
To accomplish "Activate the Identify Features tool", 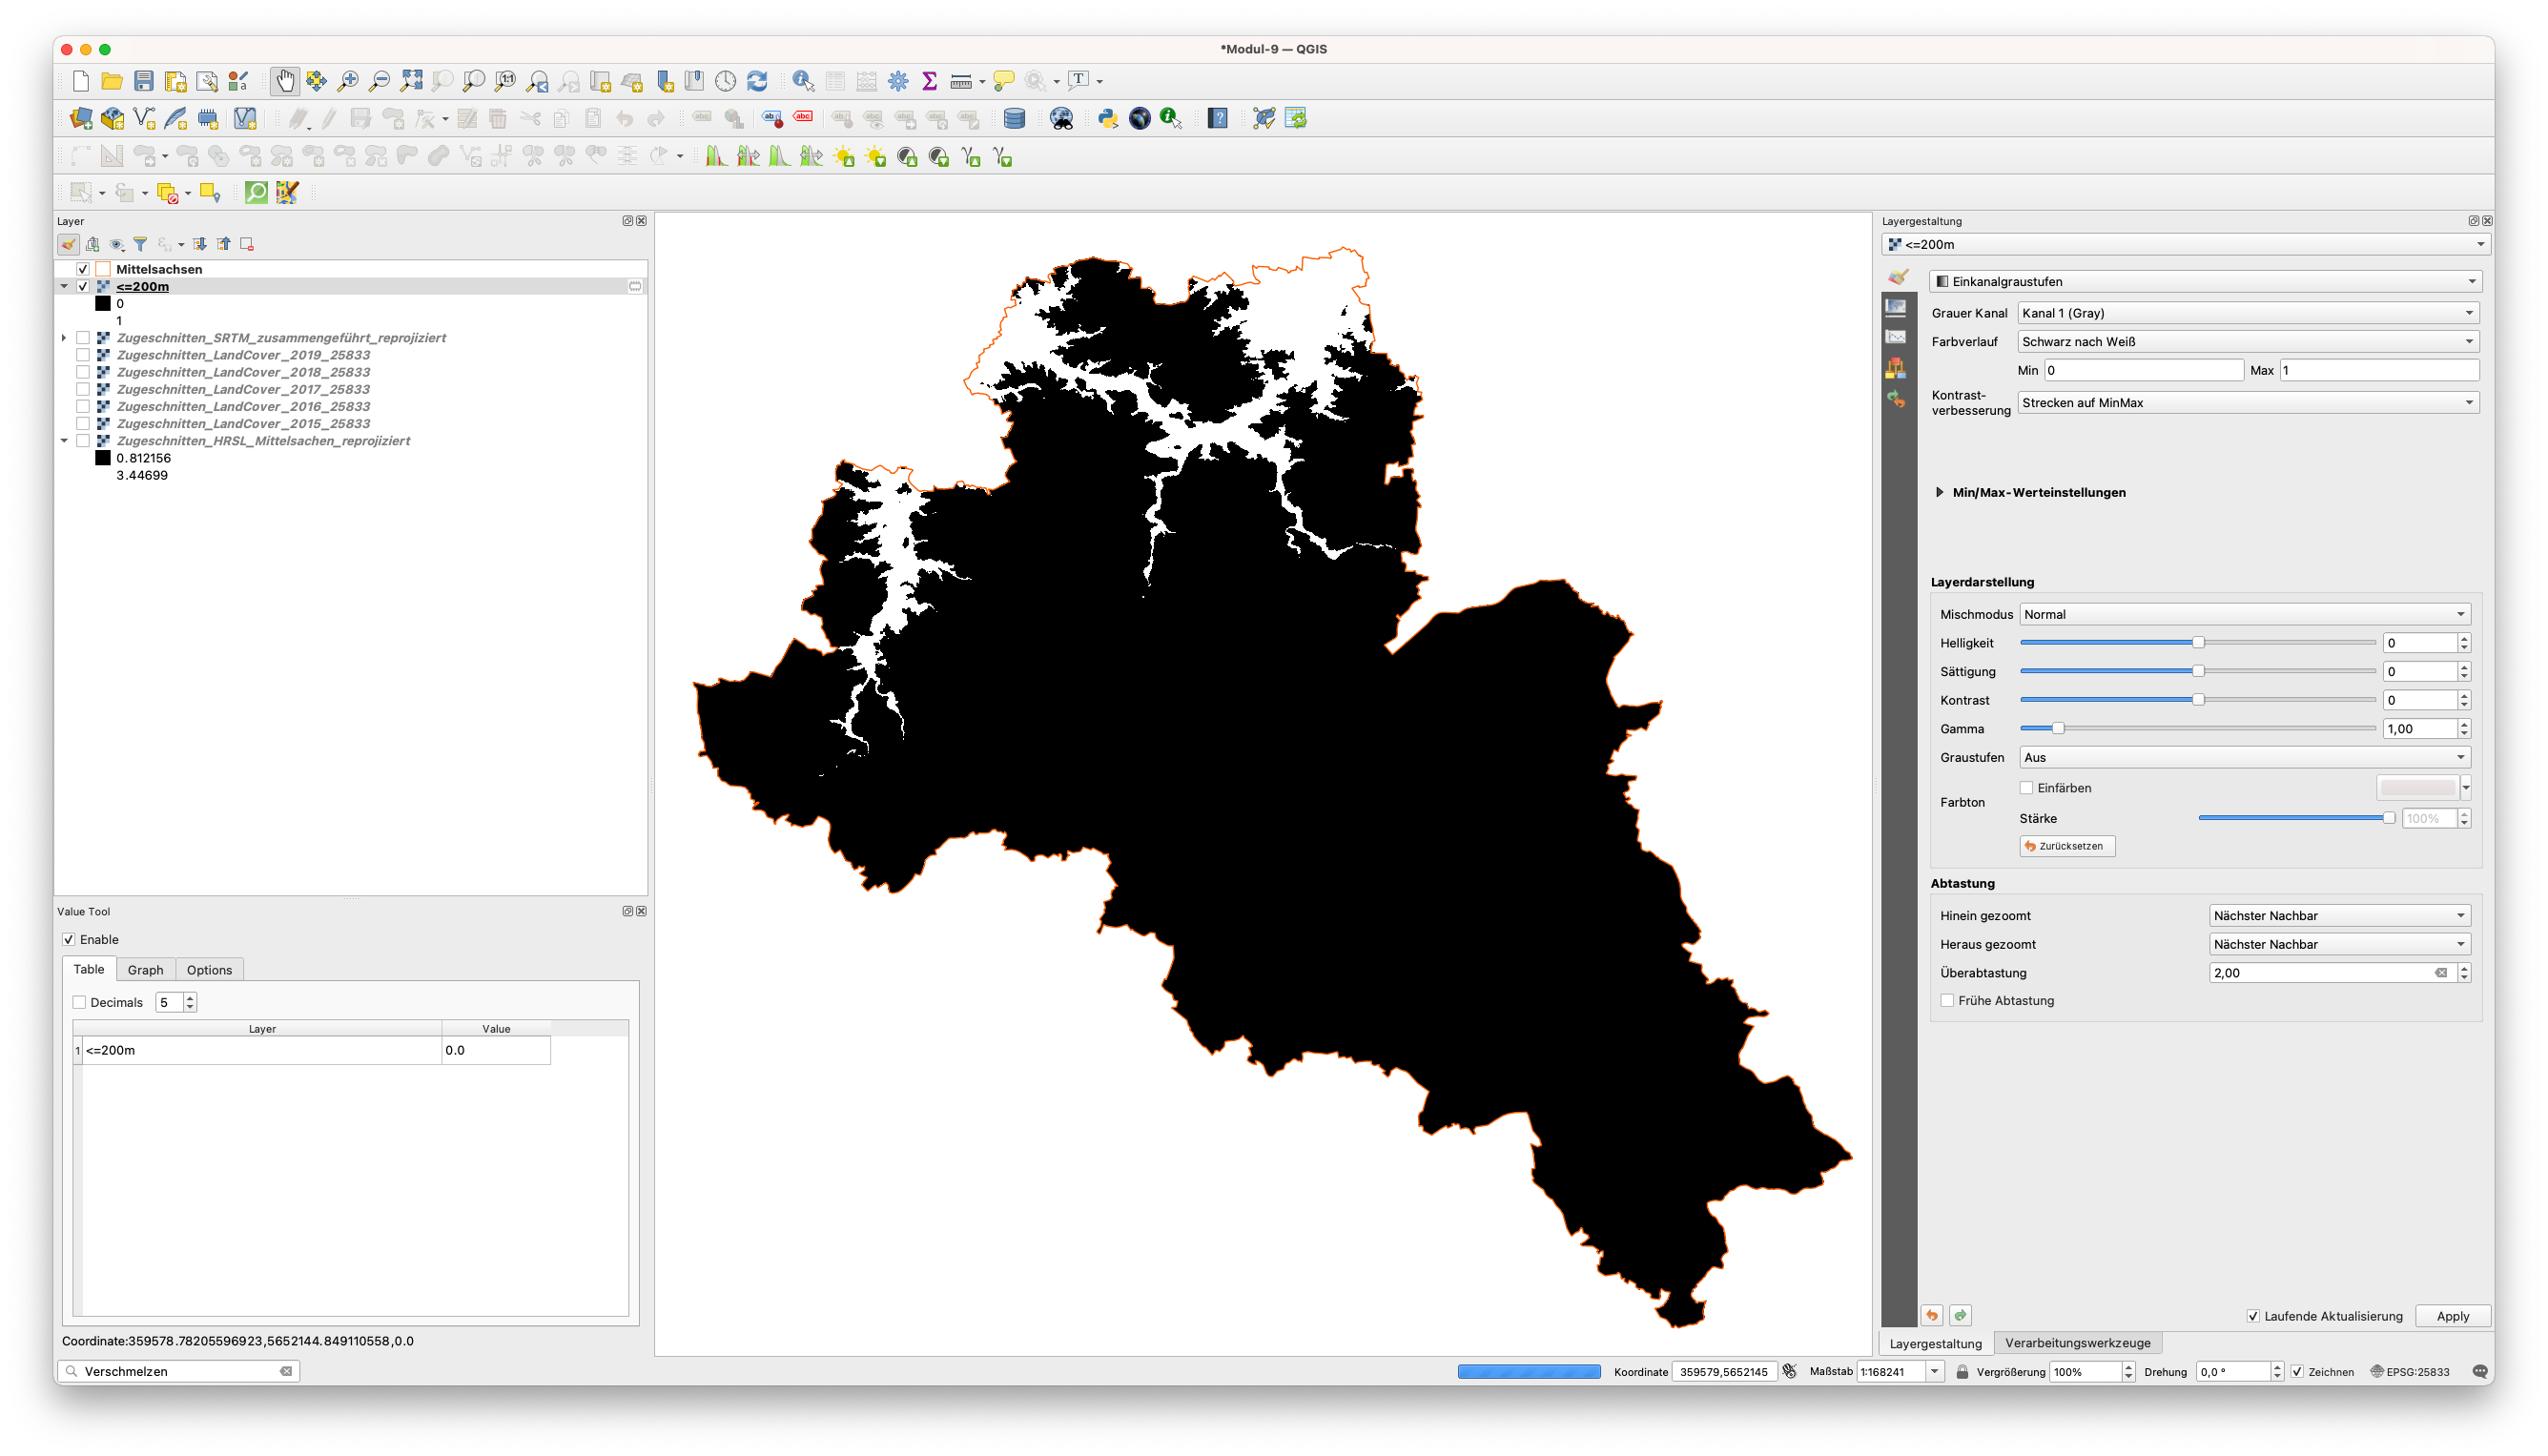I will (x=803, y=81).
